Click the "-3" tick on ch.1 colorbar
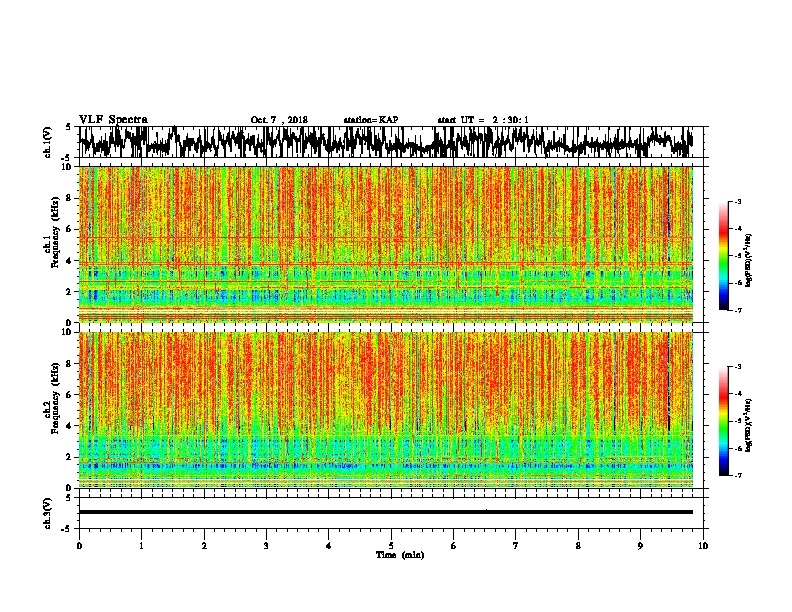The width and height of the screenshot is (792, 612). [x=738, y=201]
